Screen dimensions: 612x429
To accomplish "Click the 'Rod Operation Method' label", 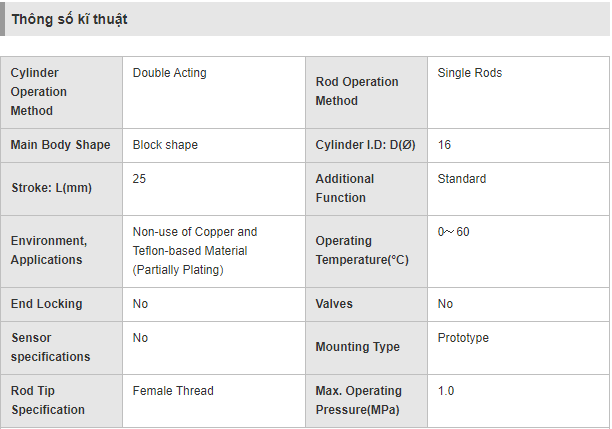I will click(357, 91).
